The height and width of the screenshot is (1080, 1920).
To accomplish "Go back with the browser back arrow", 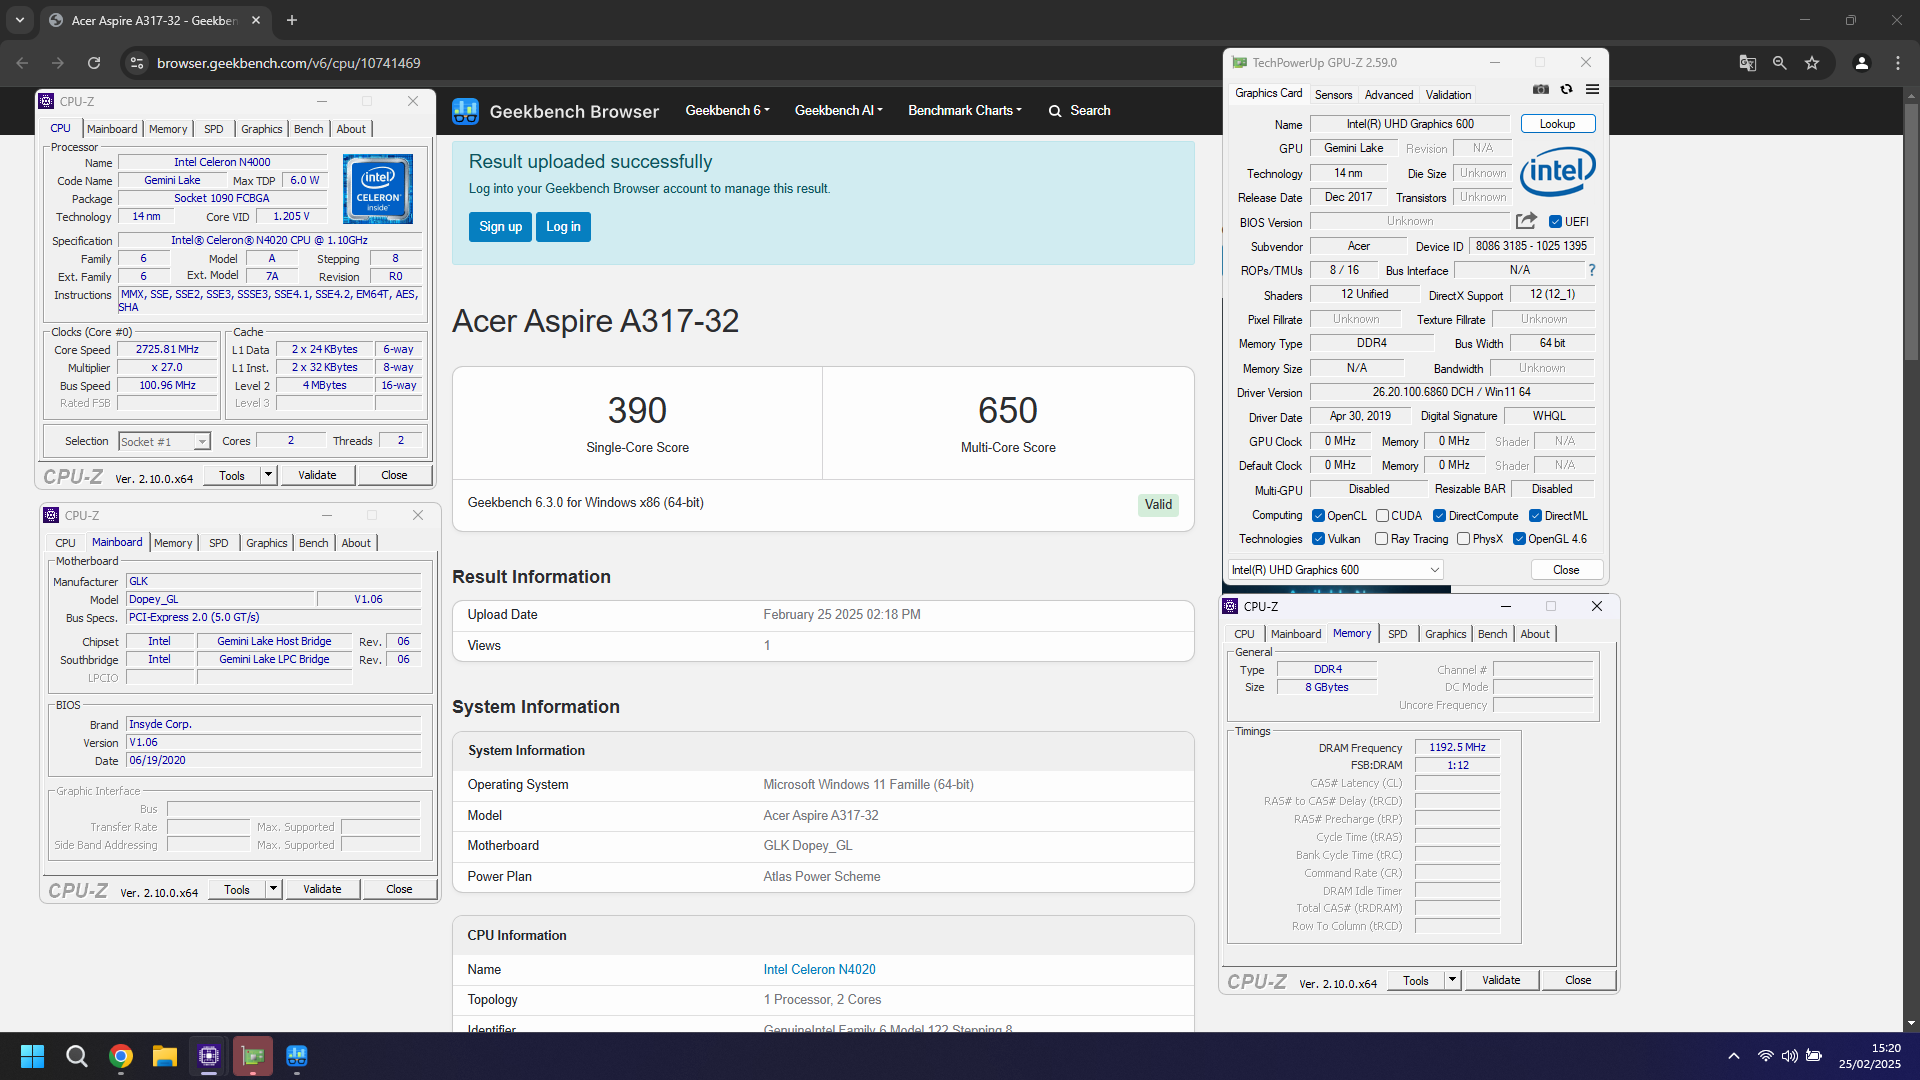I will tap(22, 63).
